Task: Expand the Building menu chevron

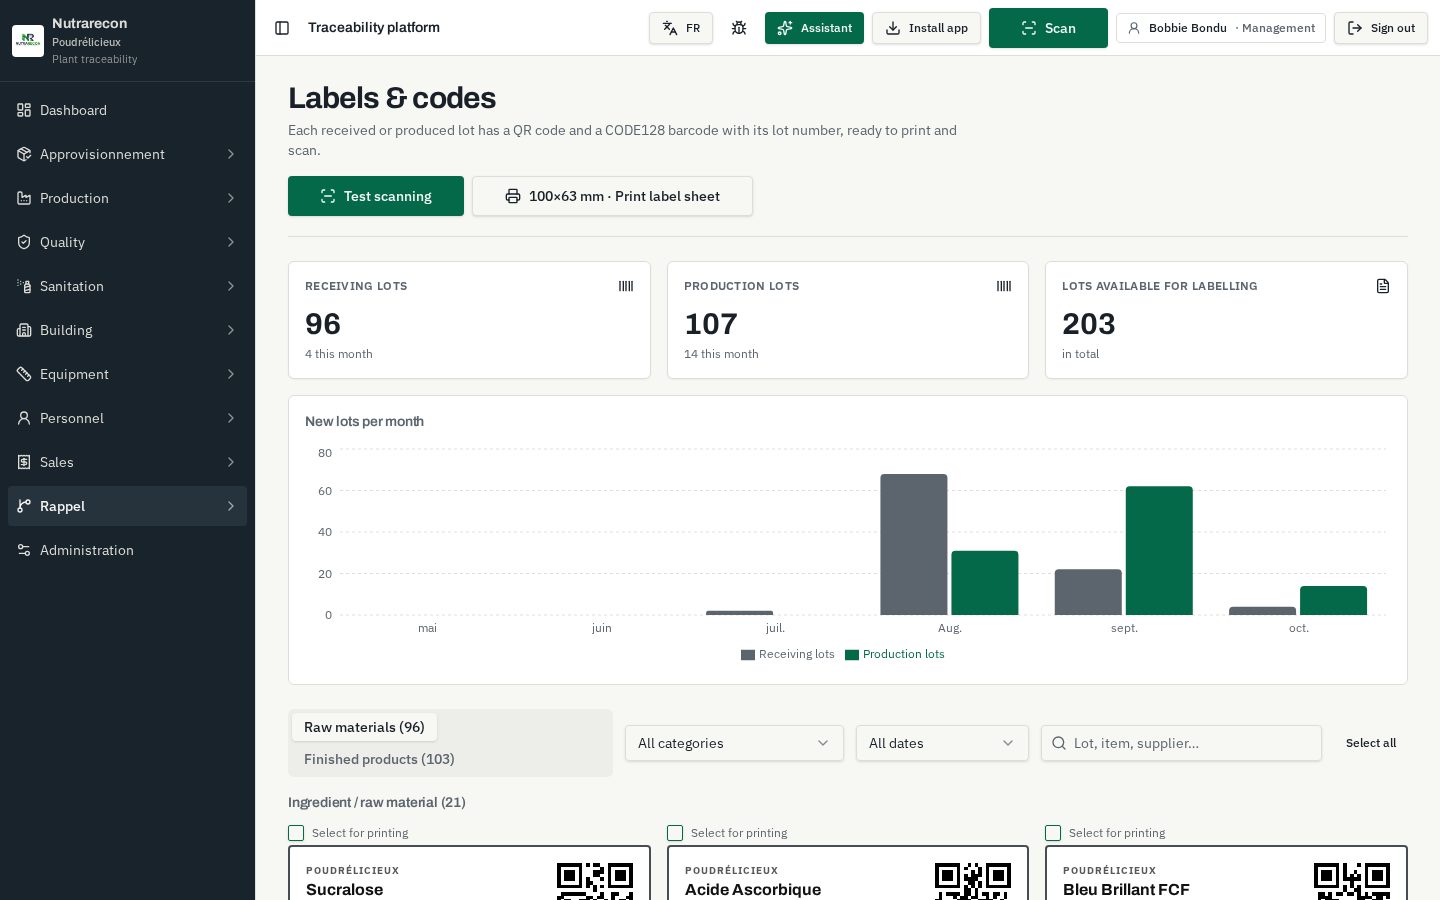Action: coord(231,330)
